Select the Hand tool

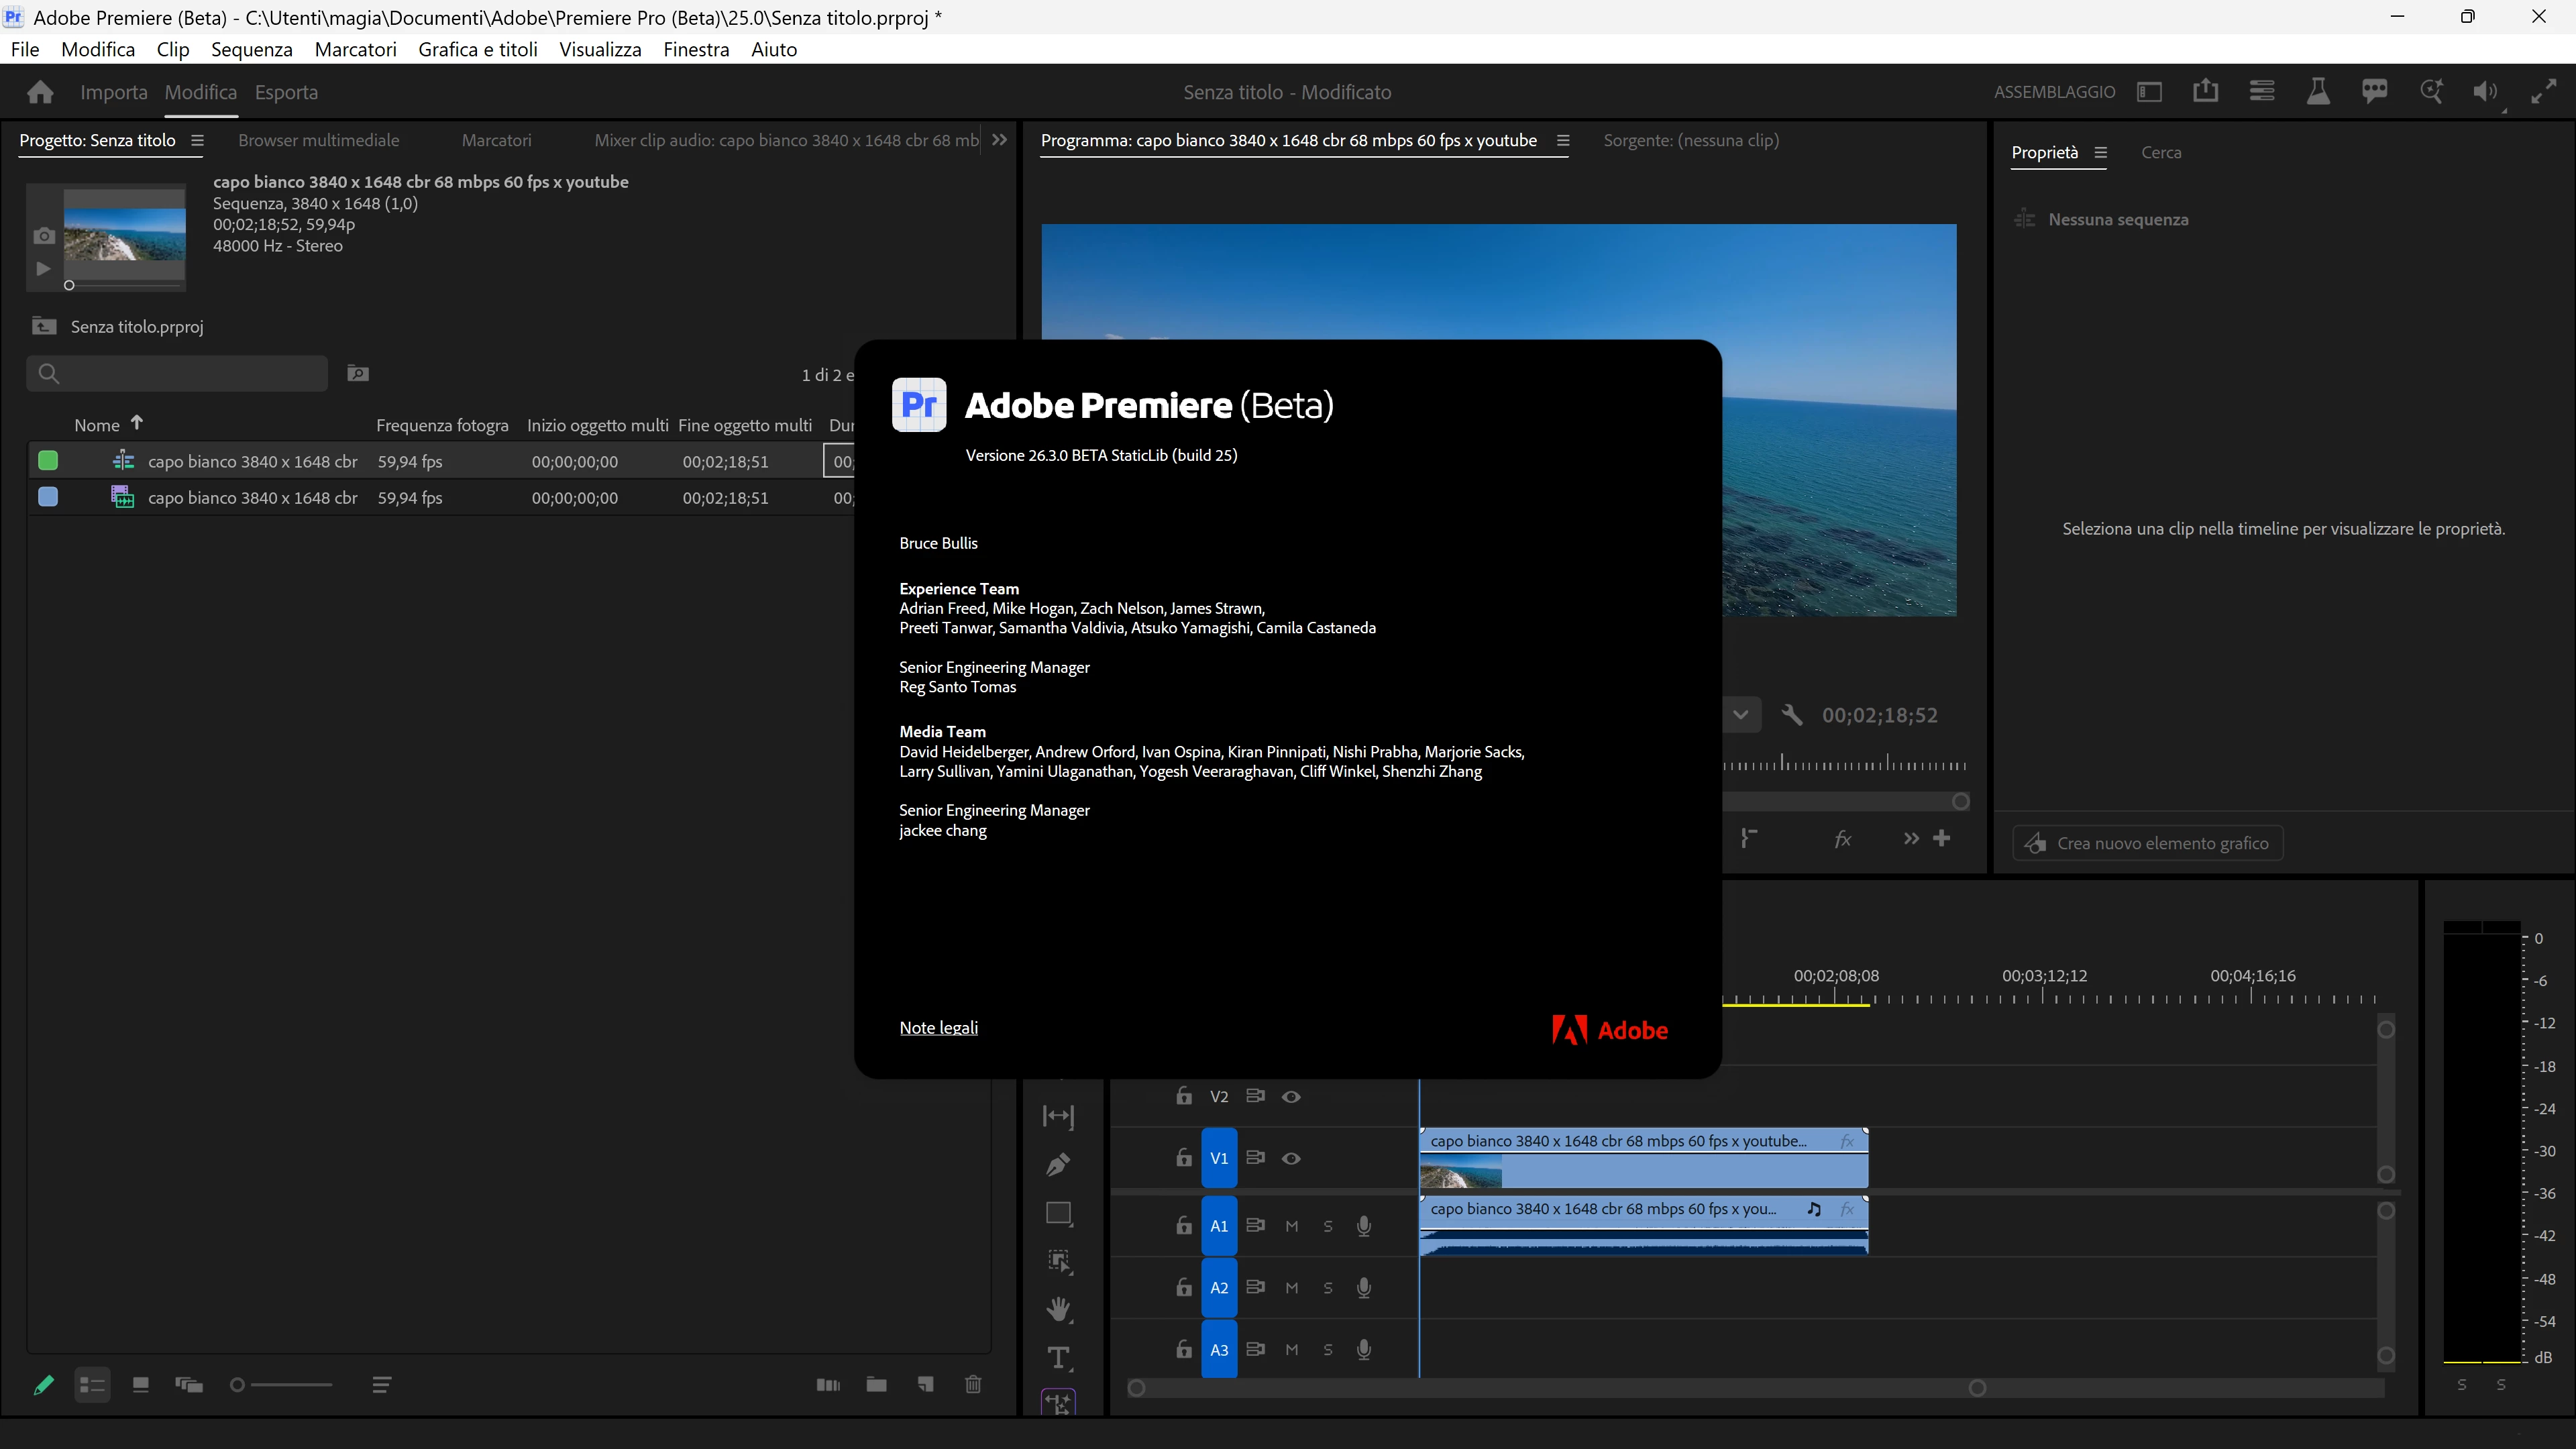(1058, 1309)
